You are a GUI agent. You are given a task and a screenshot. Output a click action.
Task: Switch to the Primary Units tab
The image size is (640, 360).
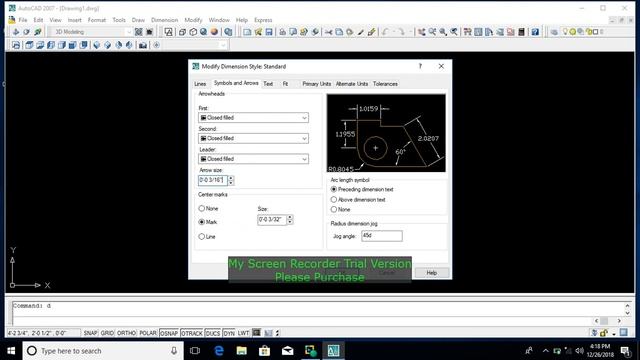tap(317, 84)
